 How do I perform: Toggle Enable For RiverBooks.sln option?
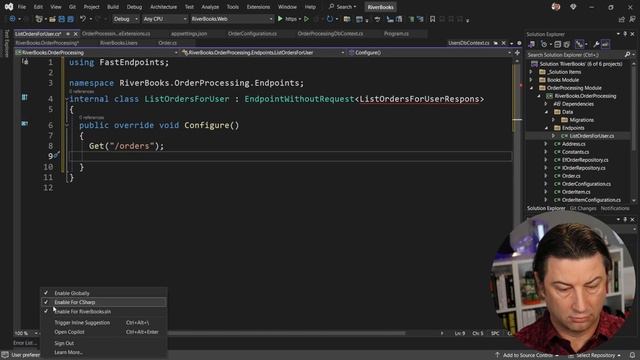[x=104, y=311]
